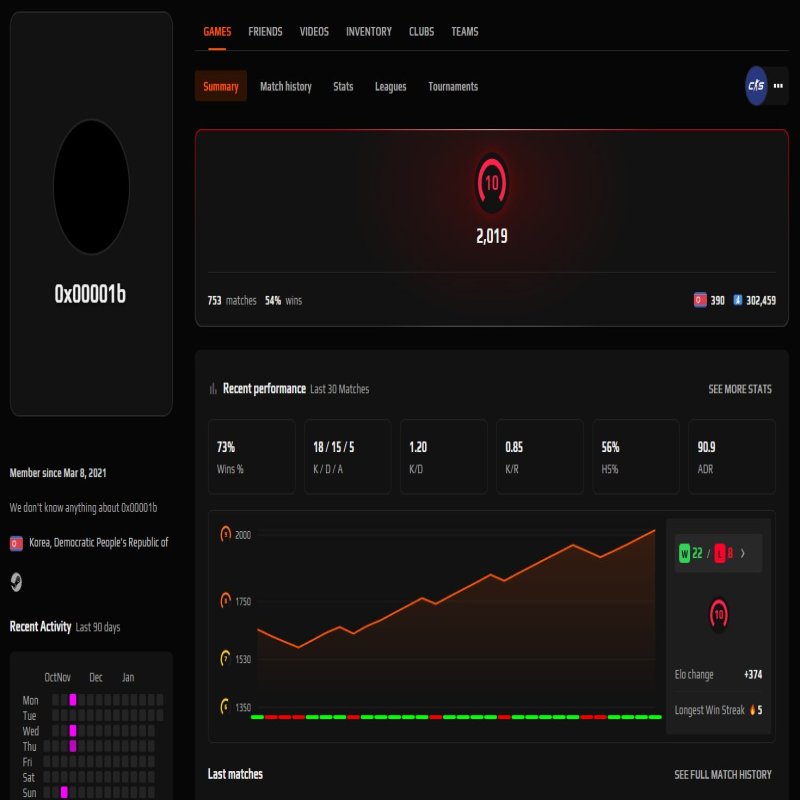The image size is (800, 800).
Task: Switch to the INVENTORY tab
Action: [x=369, y=31]
